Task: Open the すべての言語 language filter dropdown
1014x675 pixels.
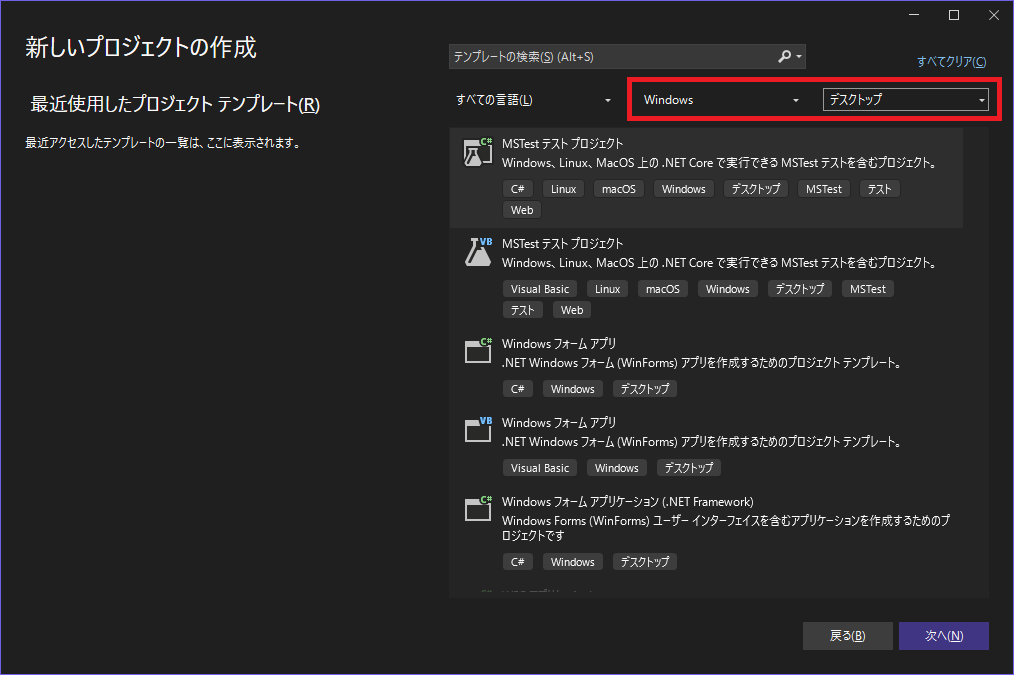Action: coord(533,100)
